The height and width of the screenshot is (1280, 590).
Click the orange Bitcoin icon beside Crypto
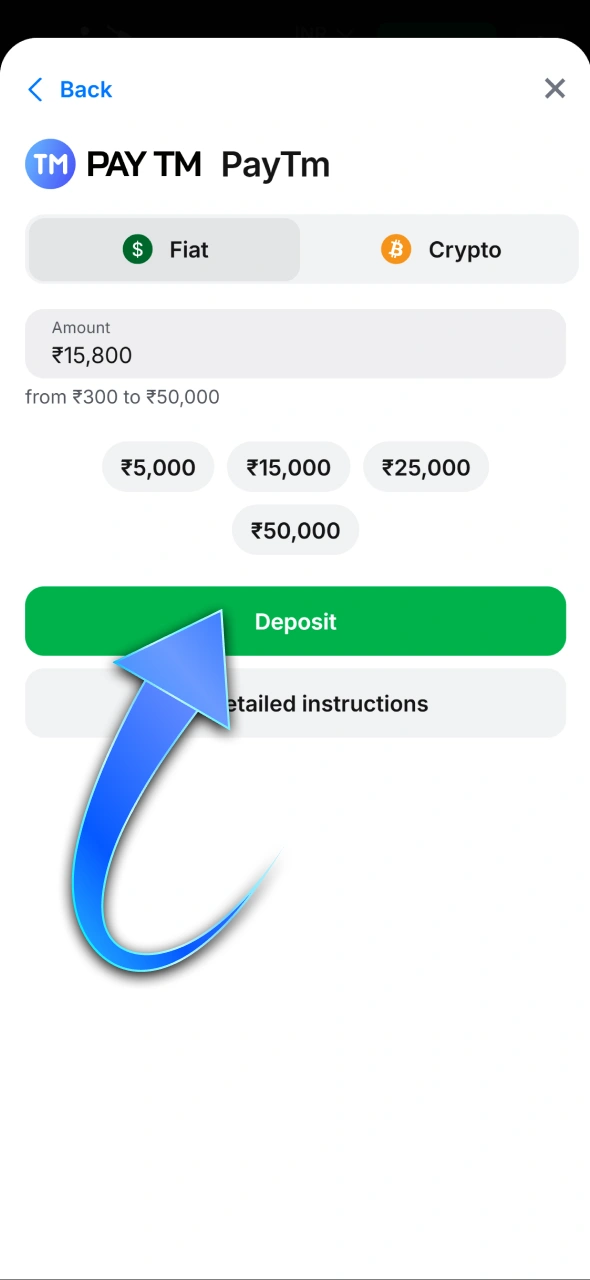[x=396, y=249]
